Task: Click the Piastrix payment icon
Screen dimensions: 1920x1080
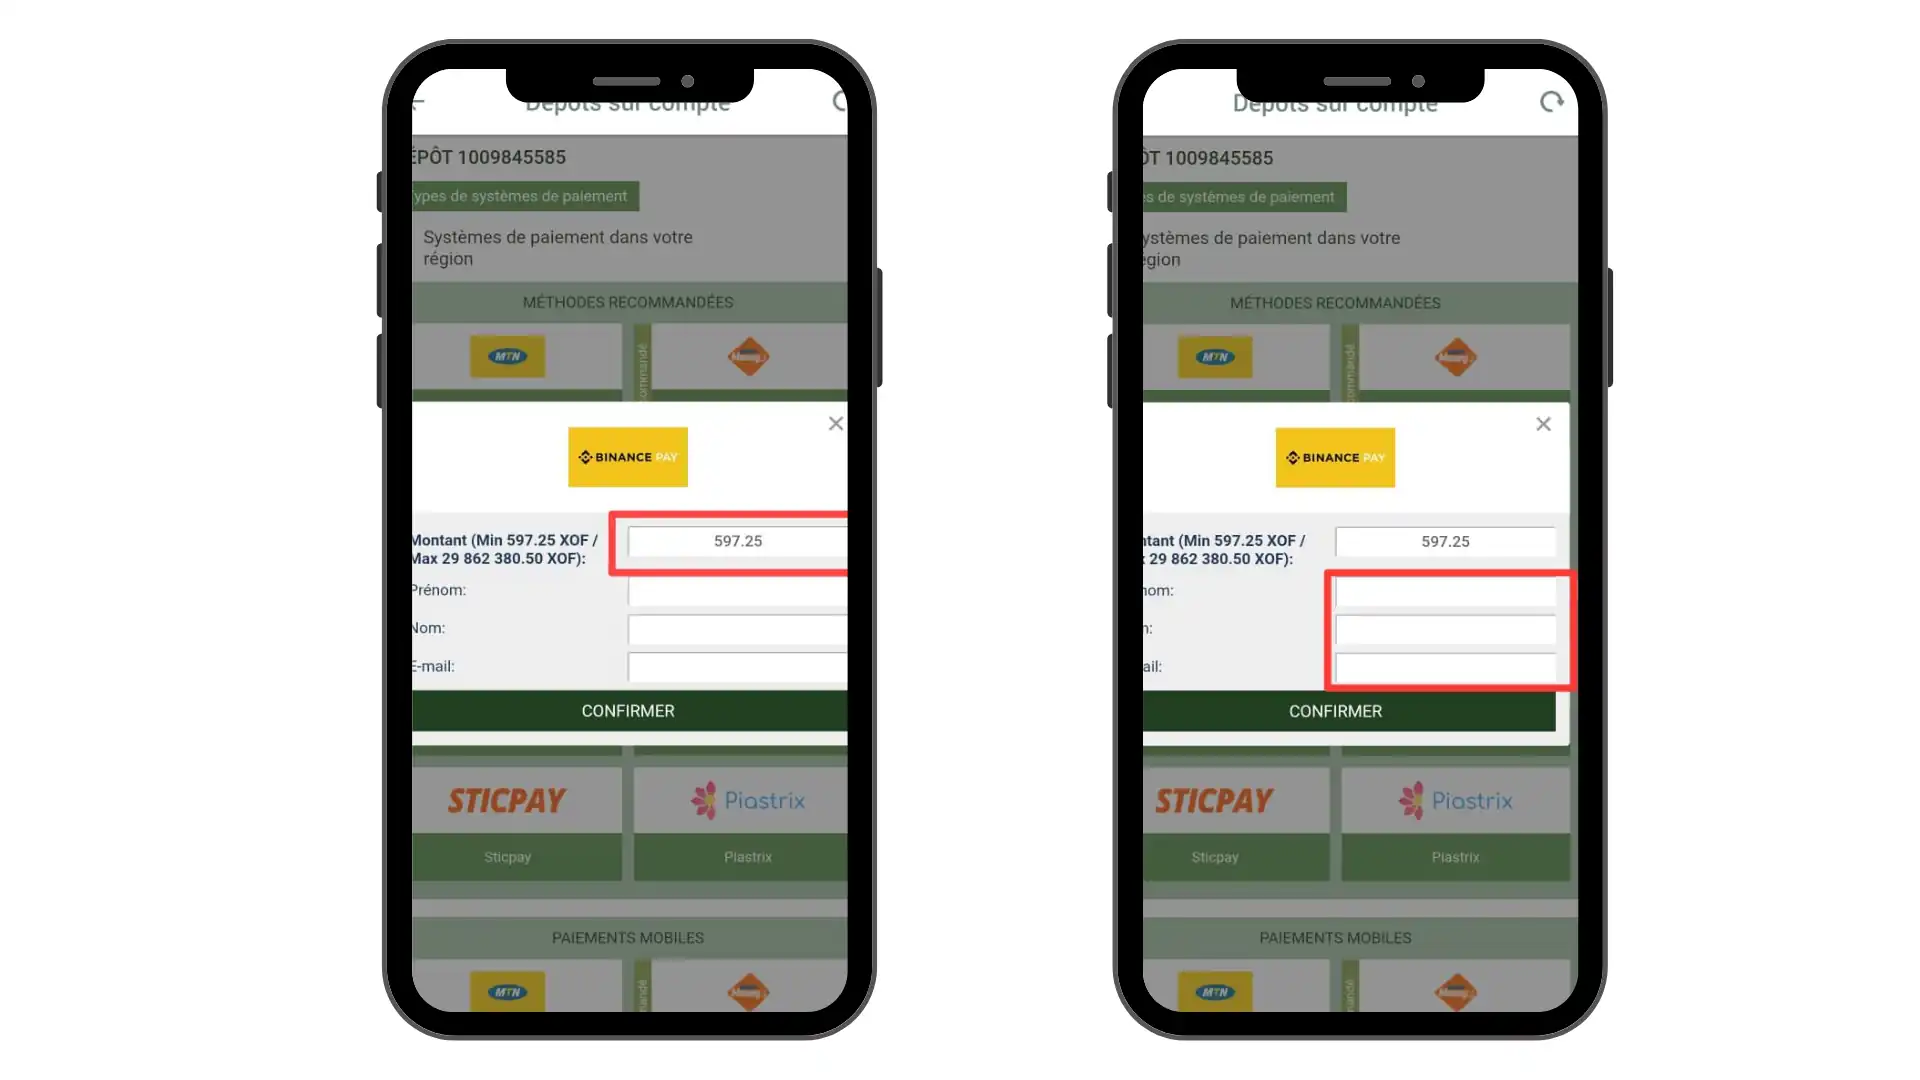Action: (x=748, y=800)
